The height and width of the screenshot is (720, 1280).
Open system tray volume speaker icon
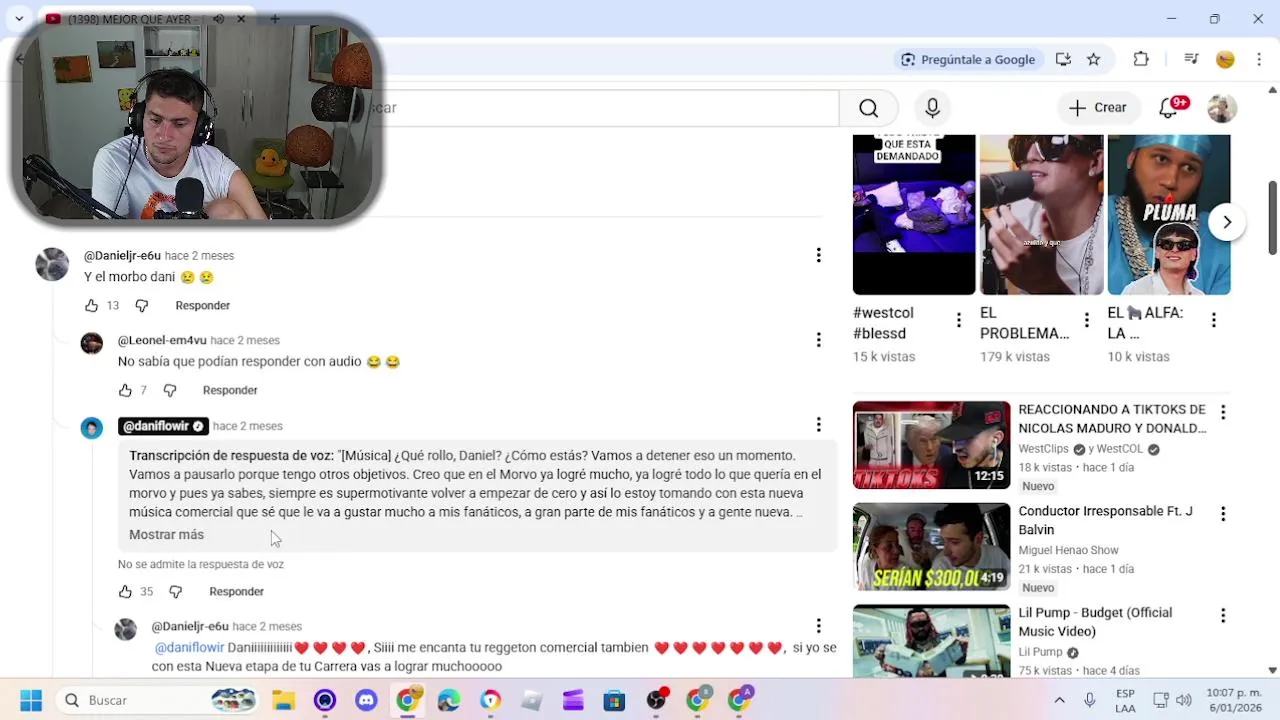(1184, 700)
